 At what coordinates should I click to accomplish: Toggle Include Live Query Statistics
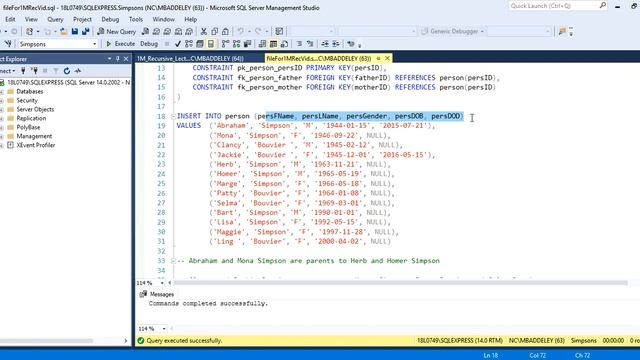coord(237,44)
